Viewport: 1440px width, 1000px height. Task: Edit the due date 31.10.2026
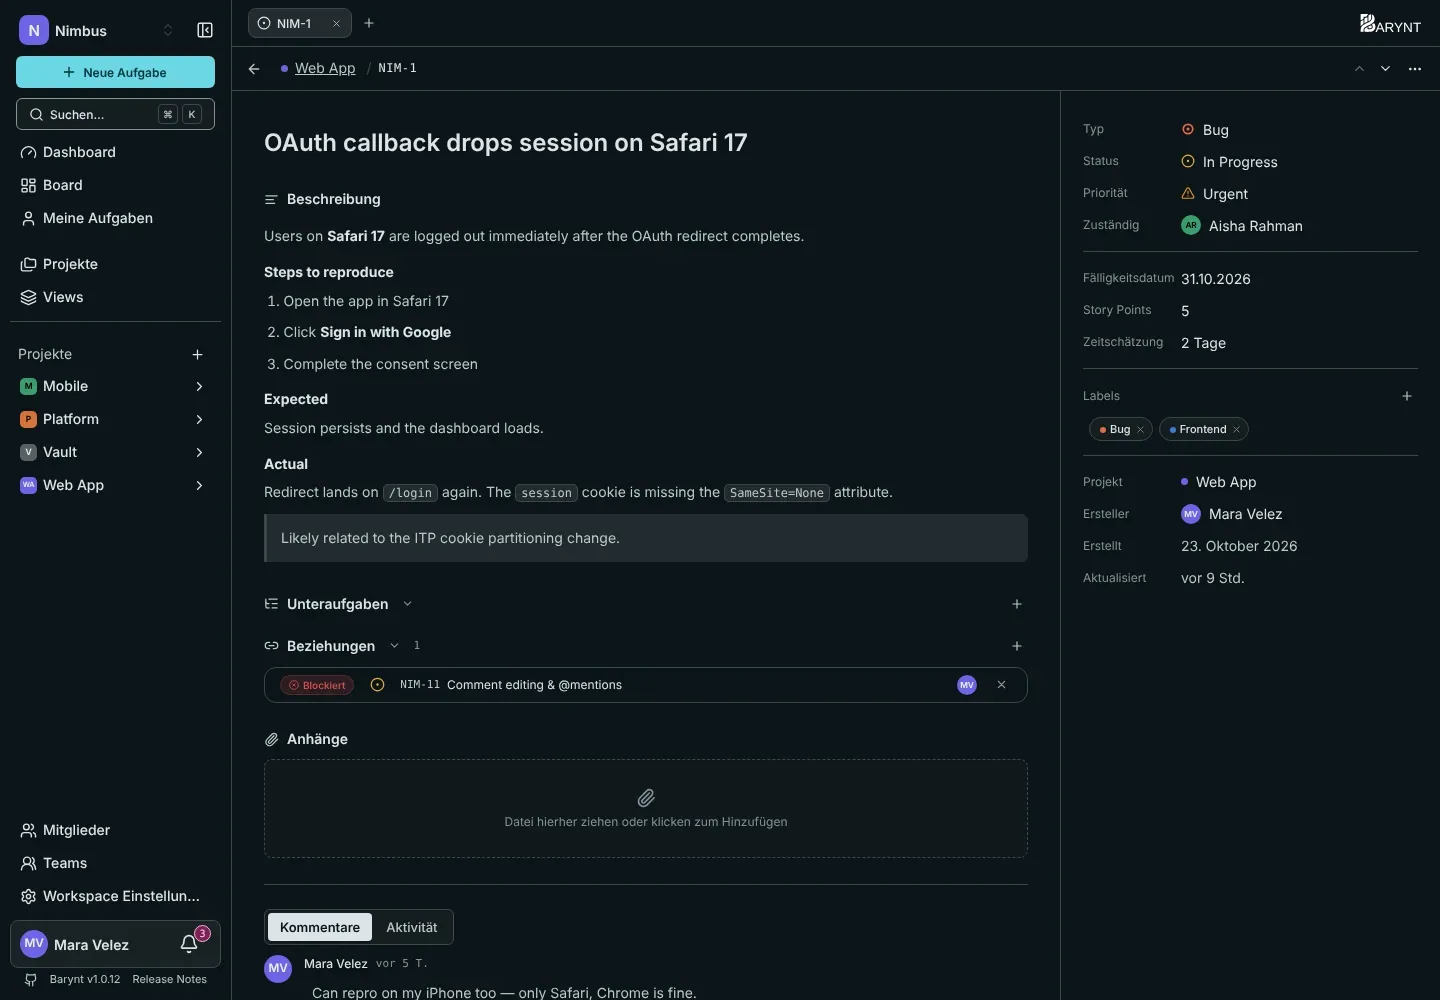point(1216,279)
